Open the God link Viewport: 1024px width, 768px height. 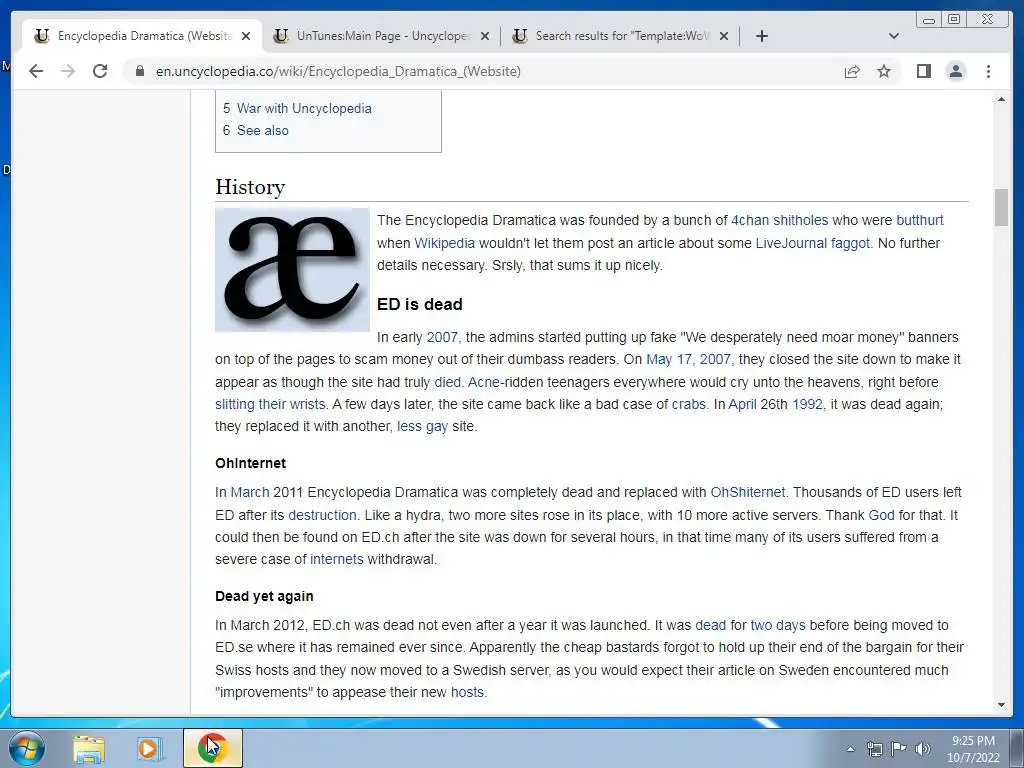(x=881, y=515)
